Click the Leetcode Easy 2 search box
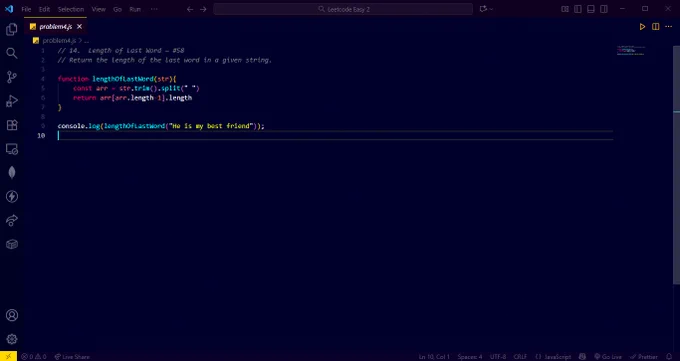 [x=343, y=9]
